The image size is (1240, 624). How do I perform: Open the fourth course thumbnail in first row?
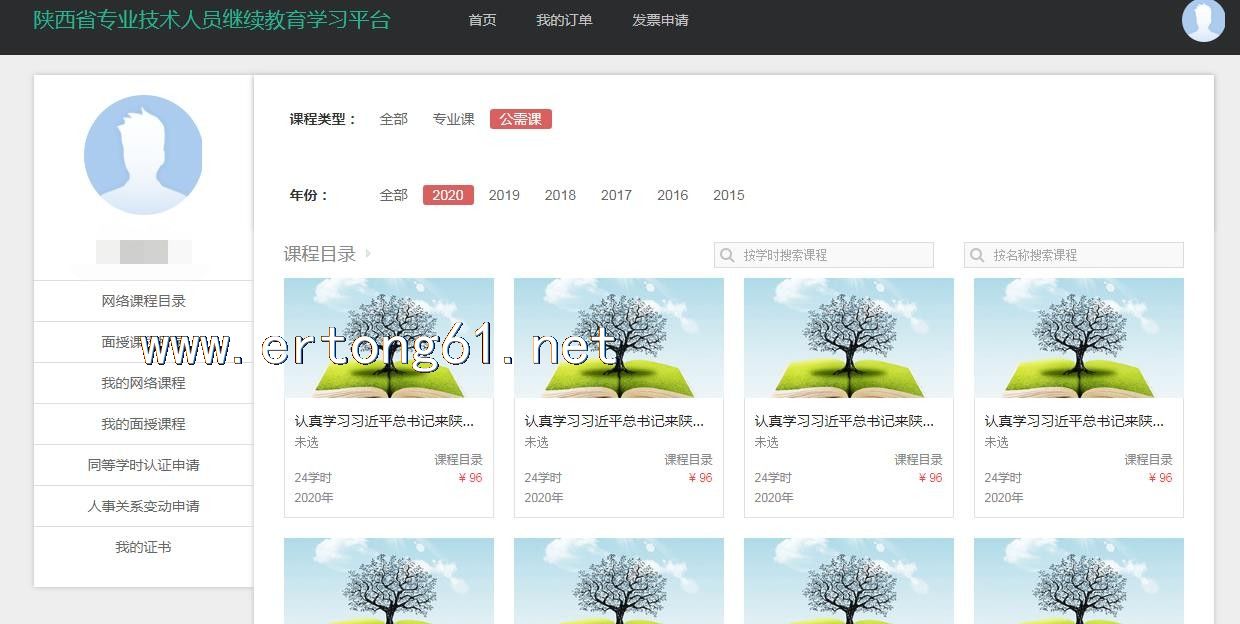tap(1078, 338)
